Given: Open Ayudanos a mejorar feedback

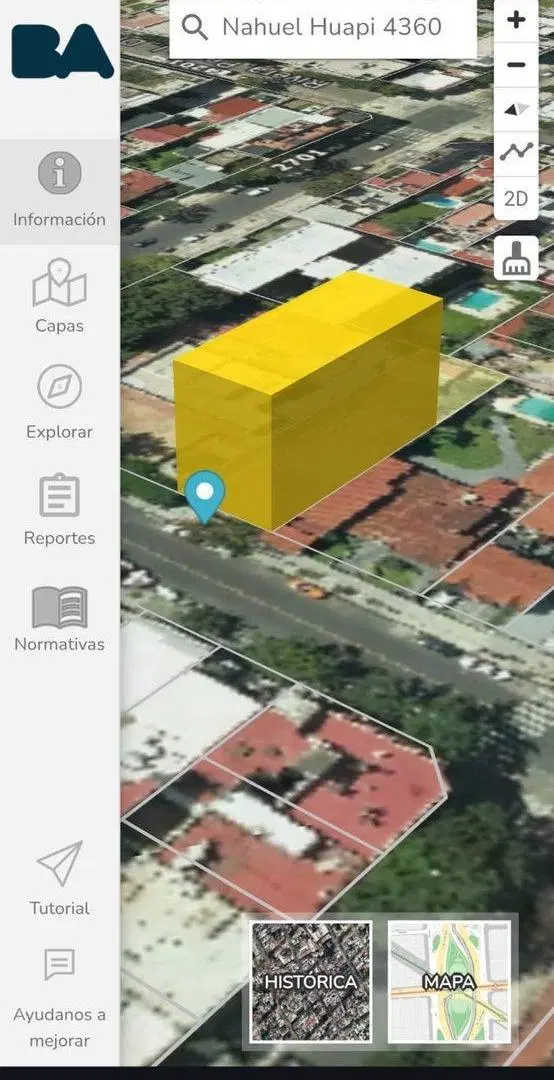Looking at the screenshot, I should point(59,997).
